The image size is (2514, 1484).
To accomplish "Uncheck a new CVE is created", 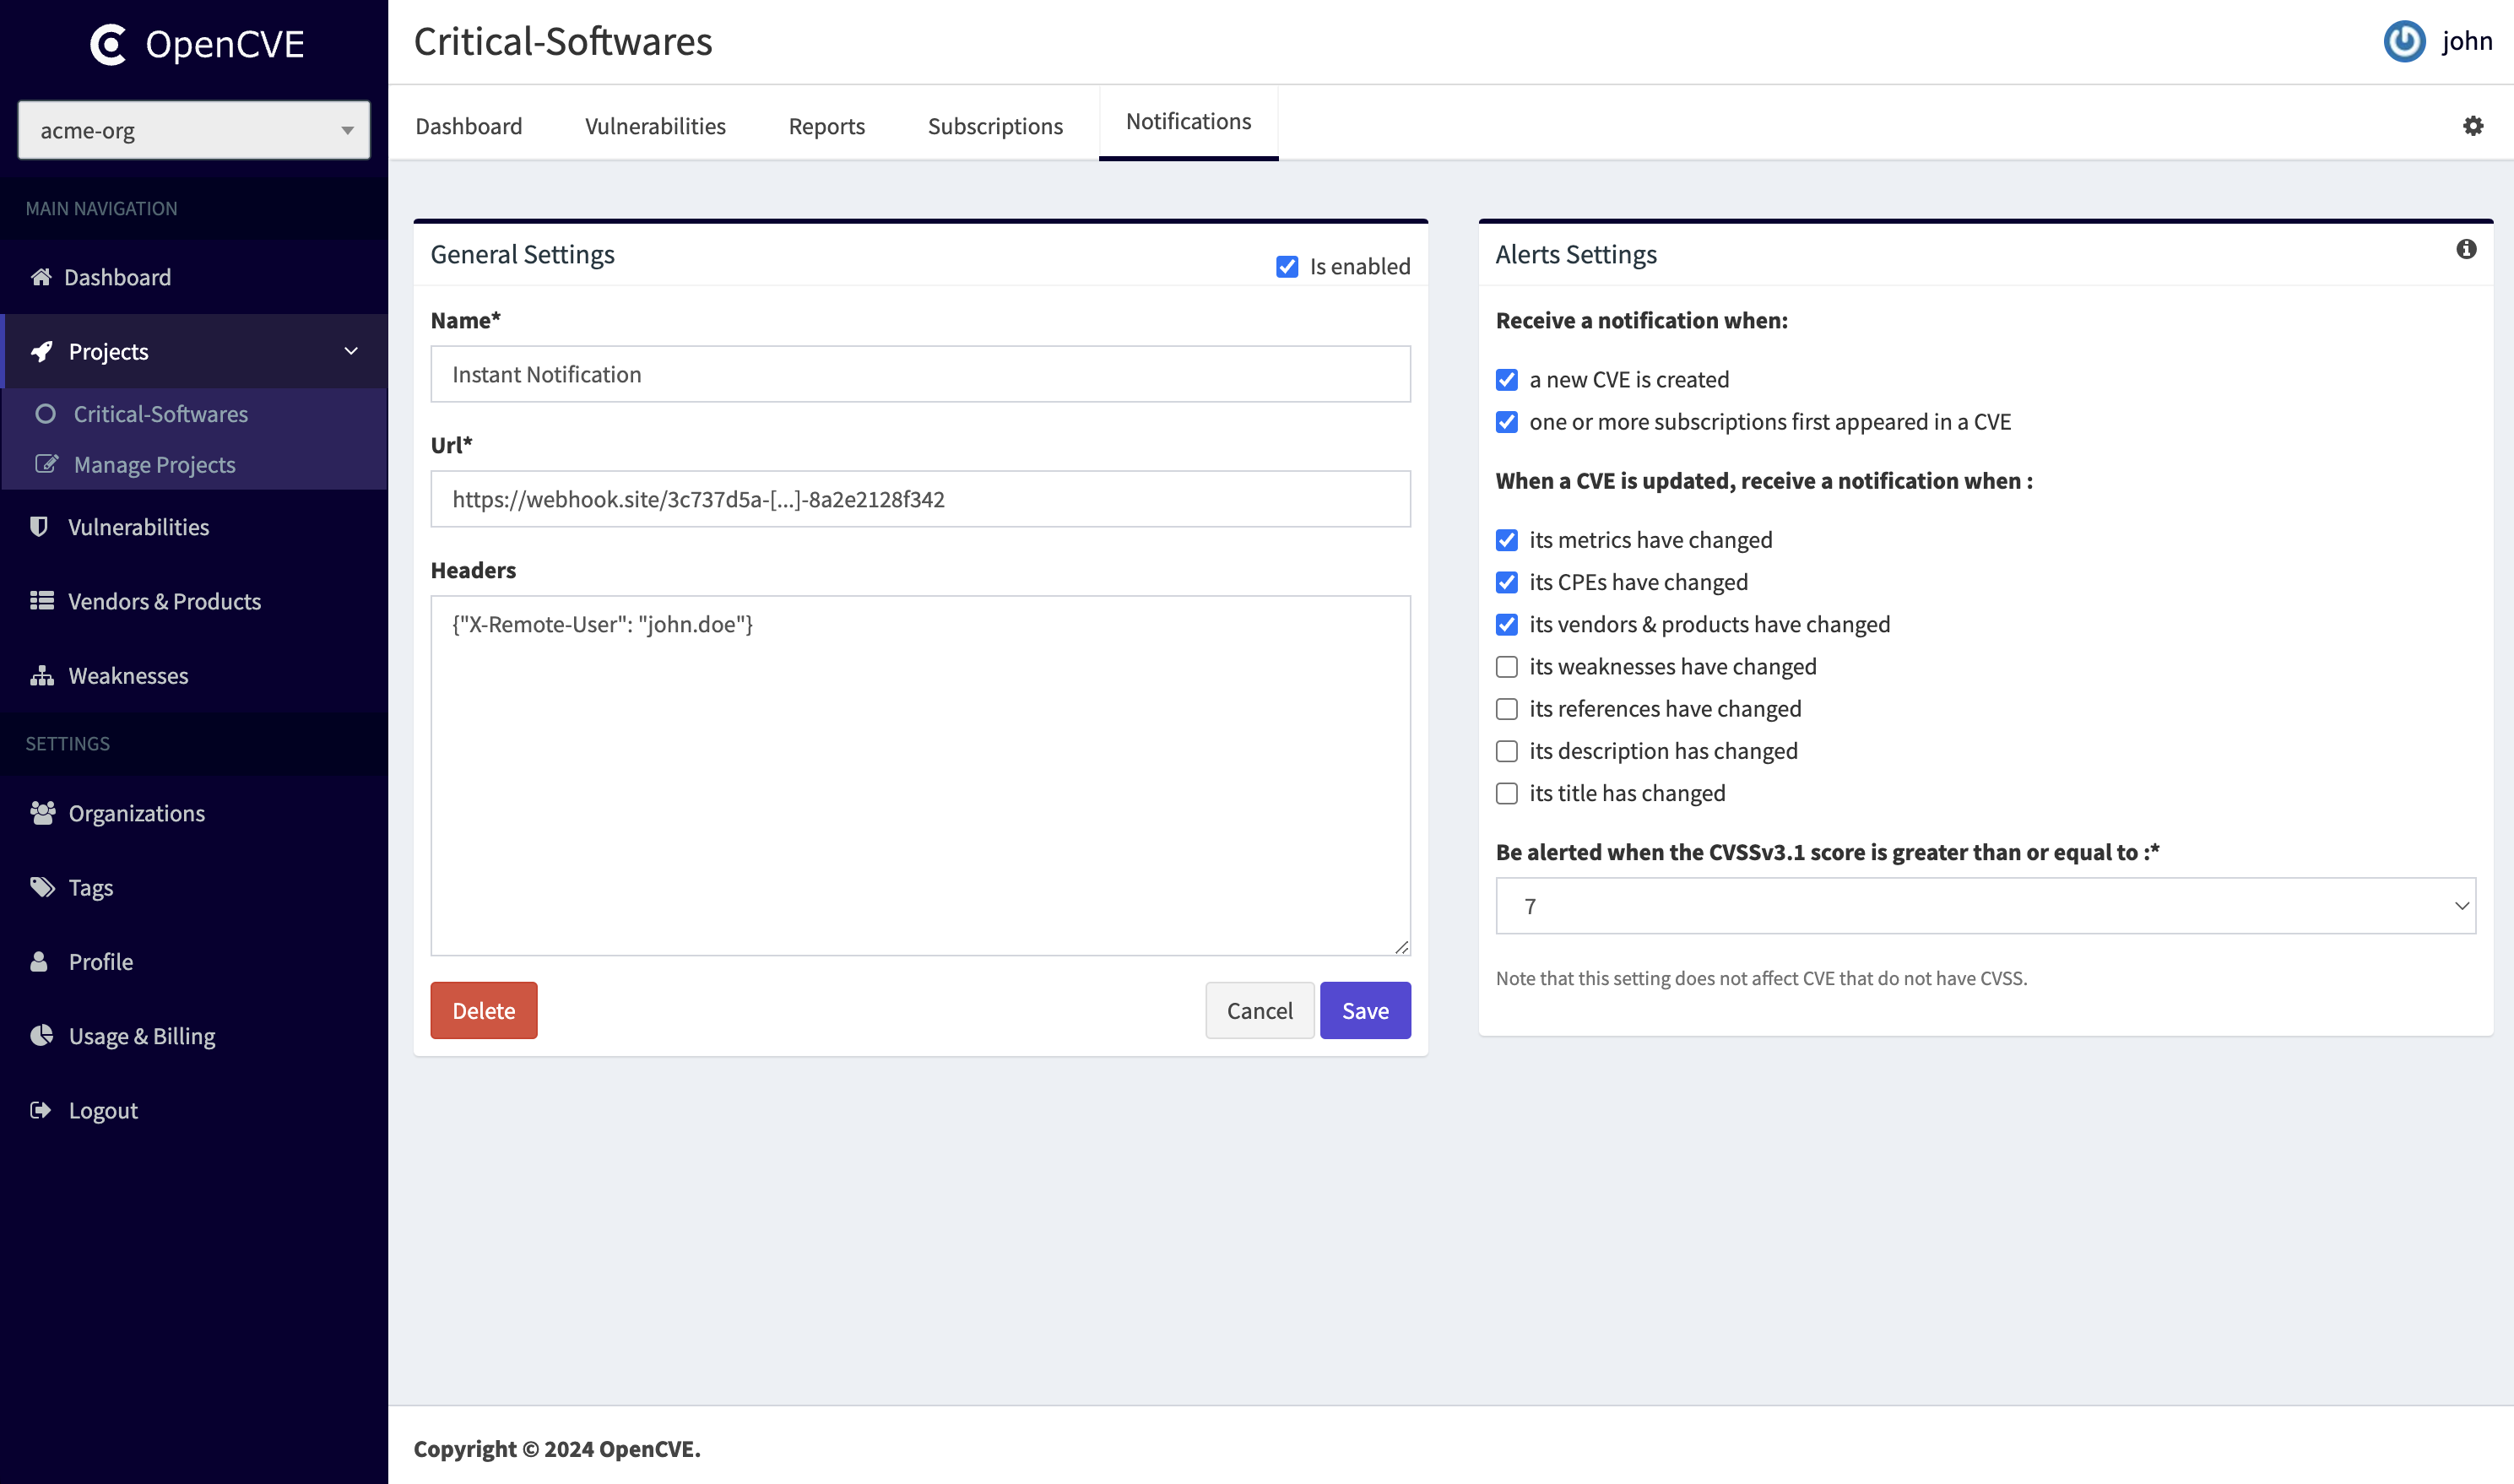I will 1506,380.
